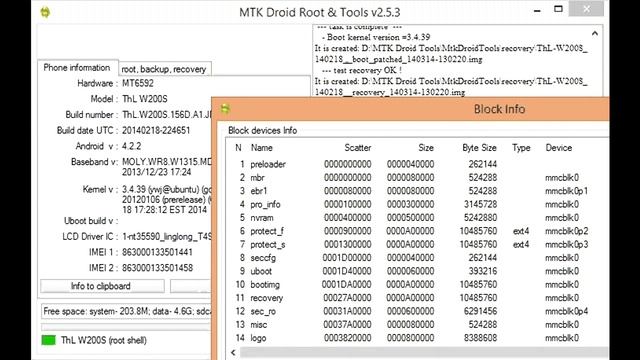Click the up arrow of the log scrollbar
The width and height of the screenshot is (640, 360).
pos(595,34)
